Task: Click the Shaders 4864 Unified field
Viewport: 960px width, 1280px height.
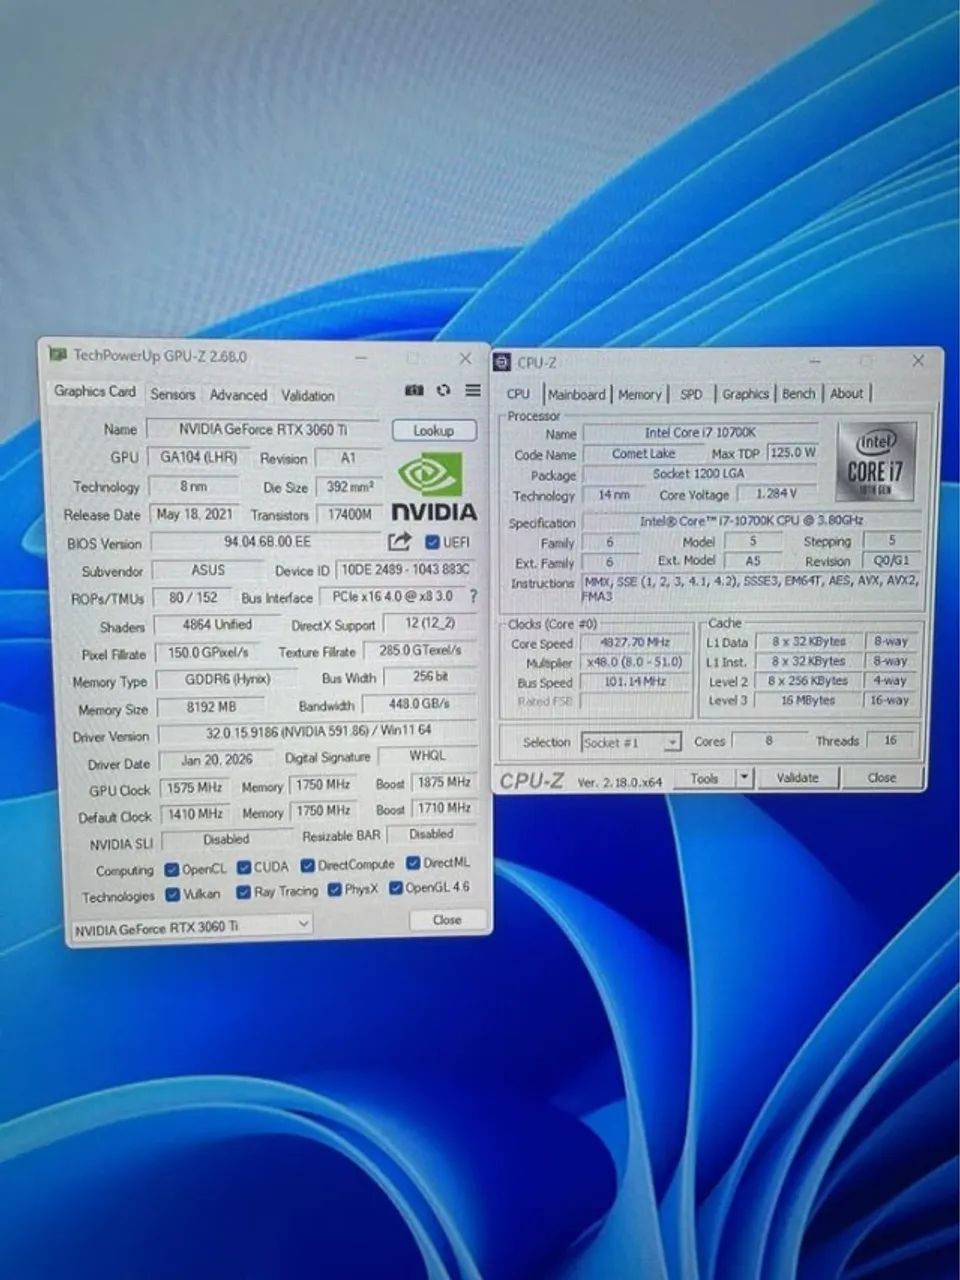Action: [217, 624]
